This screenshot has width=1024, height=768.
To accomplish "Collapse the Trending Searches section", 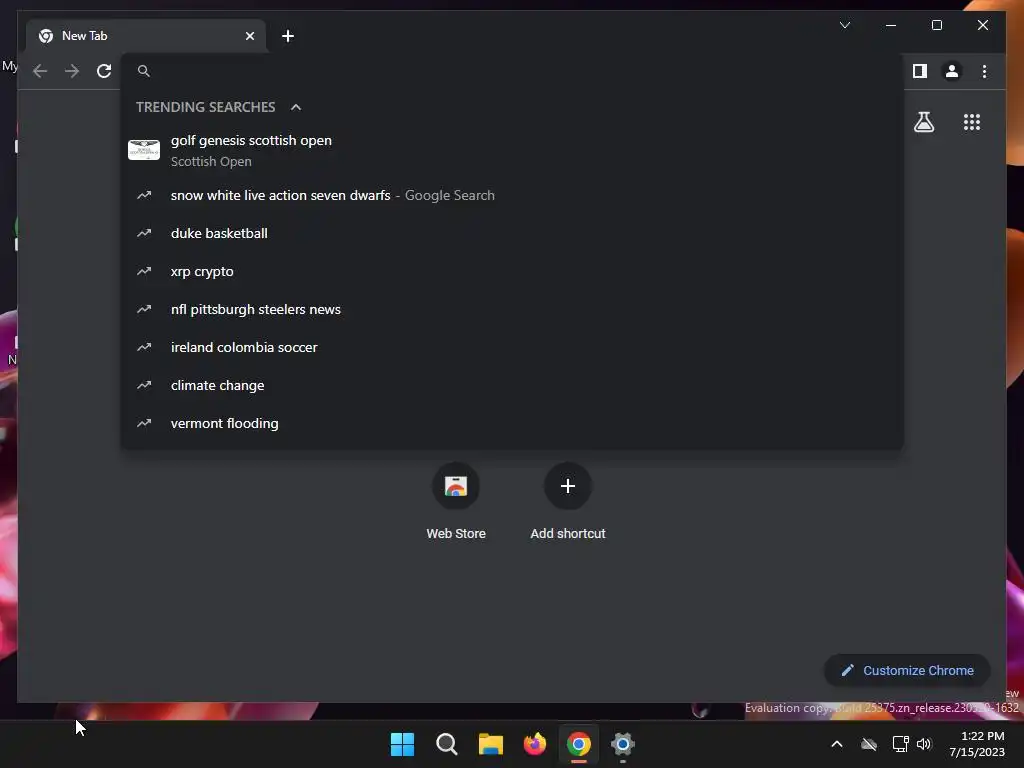I will [x=296, y=107].
